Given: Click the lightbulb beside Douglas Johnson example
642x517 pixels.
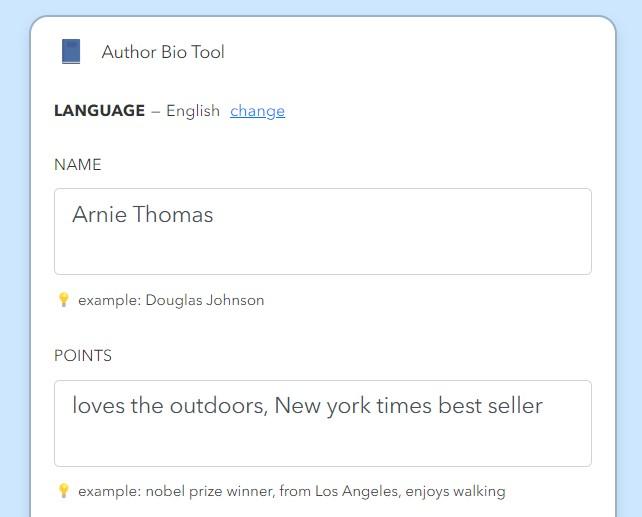Looking at the screenshot, I should point(63,300).
